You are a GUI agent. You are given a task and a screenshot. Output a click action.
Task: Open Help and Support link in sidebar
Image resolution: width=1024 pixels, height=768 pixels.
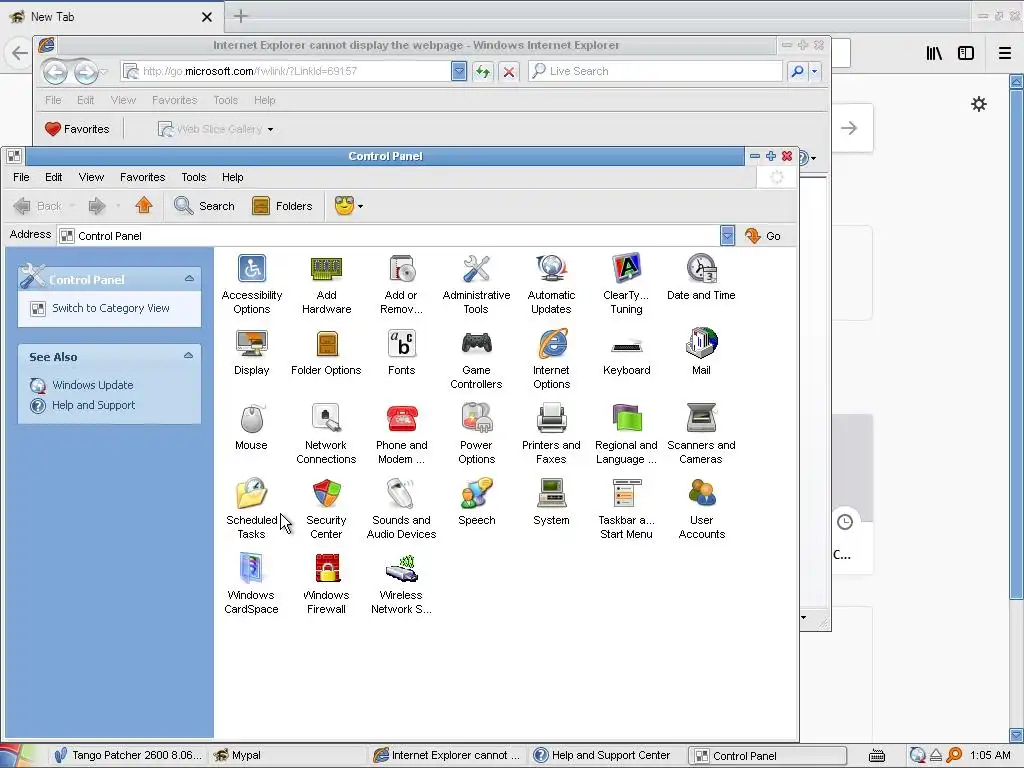click(93, 405)
